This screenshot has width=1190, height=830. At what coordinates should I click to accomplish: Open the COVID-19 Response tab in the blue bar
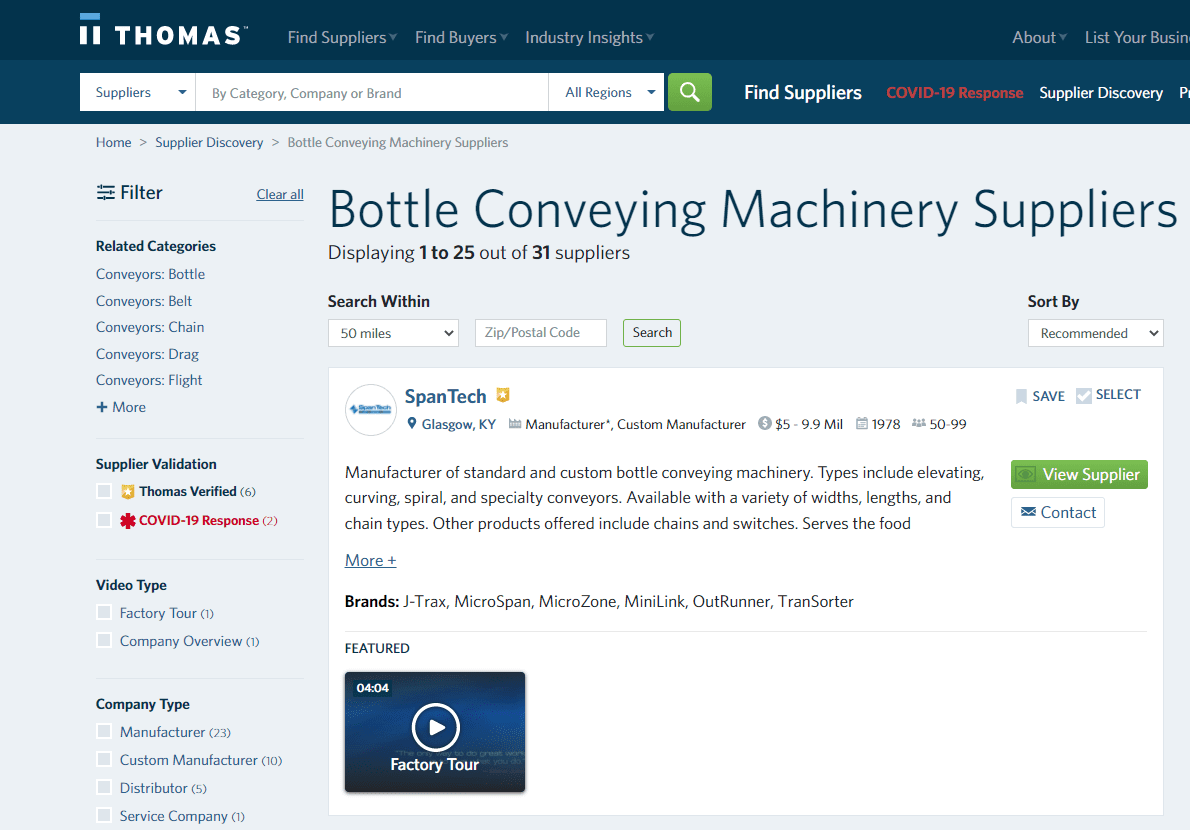click(955, 93)
